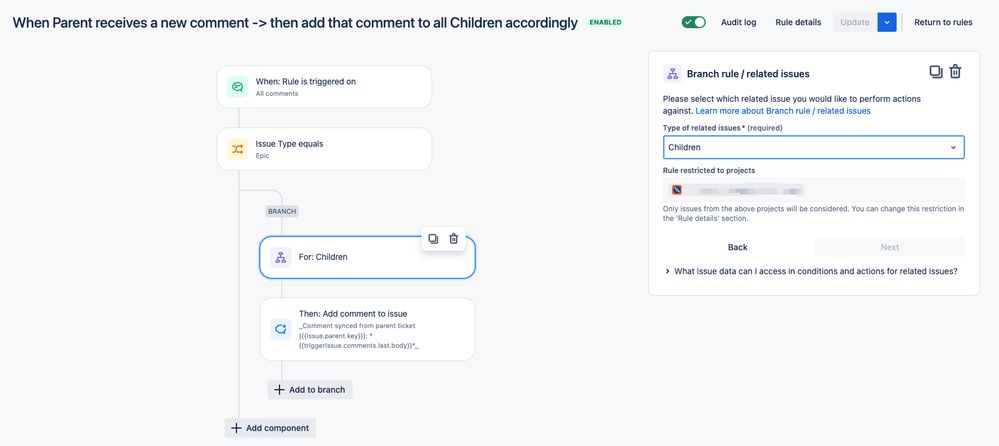Expand What issue data can I access section
The height and width of the screenshot is (446, 999).
(x=811, y=271)
